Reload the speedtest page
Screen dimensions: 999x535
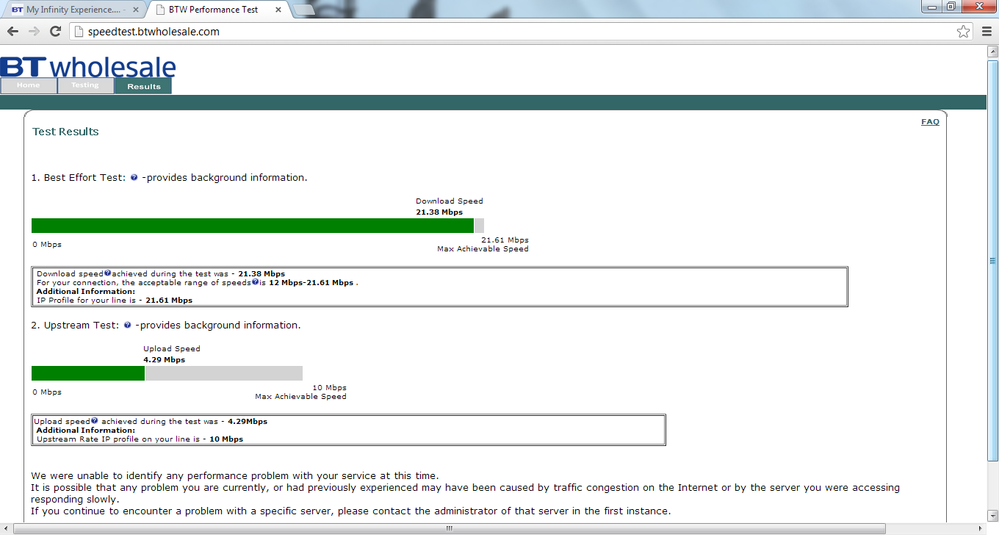55,31
